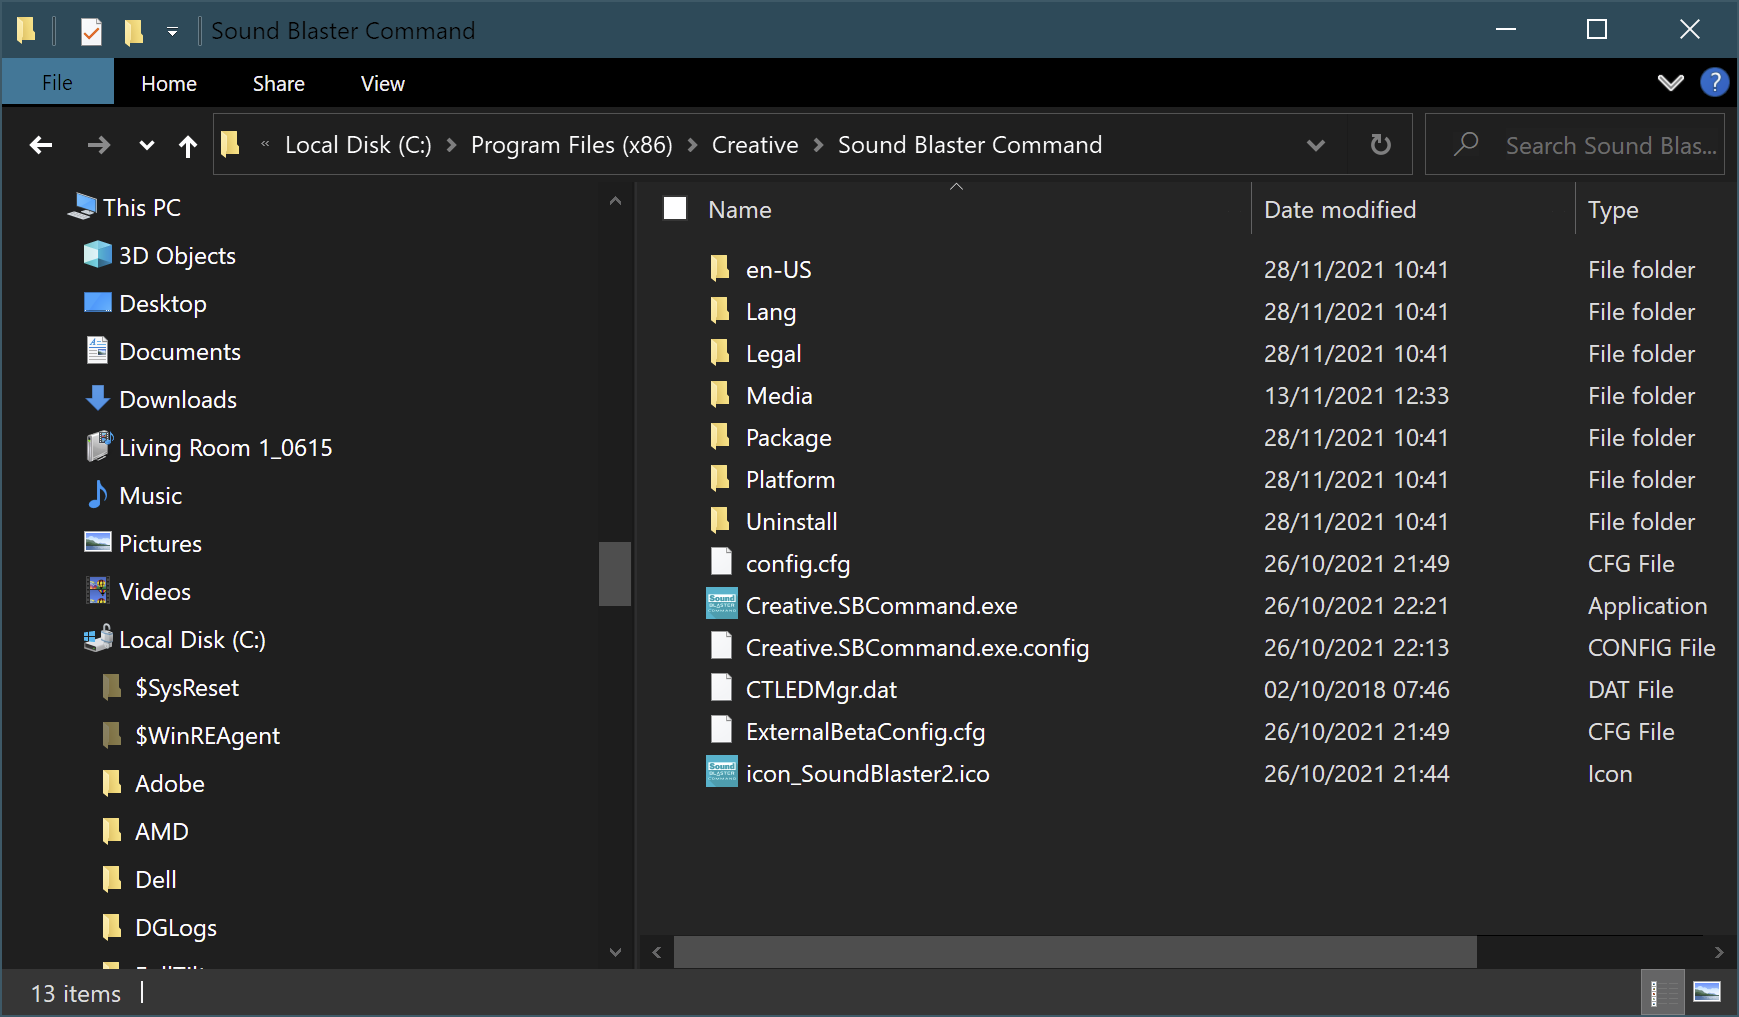
Task: Click navigation pane scroll up arrow
Action: click(615, 201)
